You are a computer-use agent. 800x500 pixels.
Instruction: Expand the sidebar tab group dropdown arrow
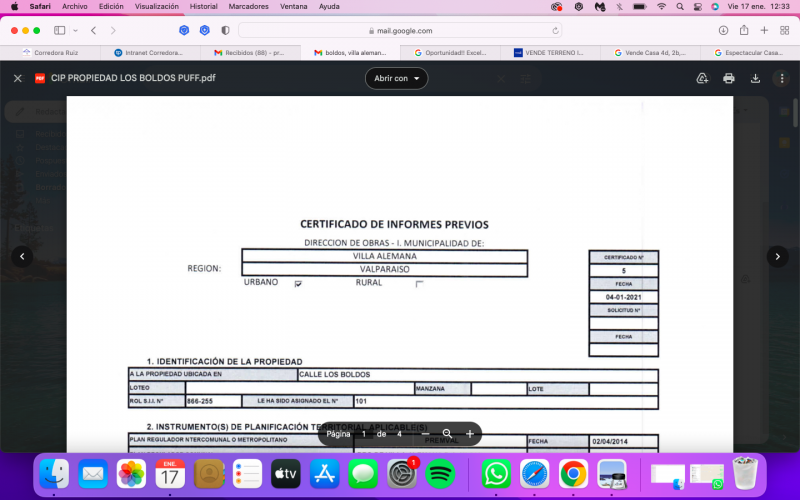point(76,31)
